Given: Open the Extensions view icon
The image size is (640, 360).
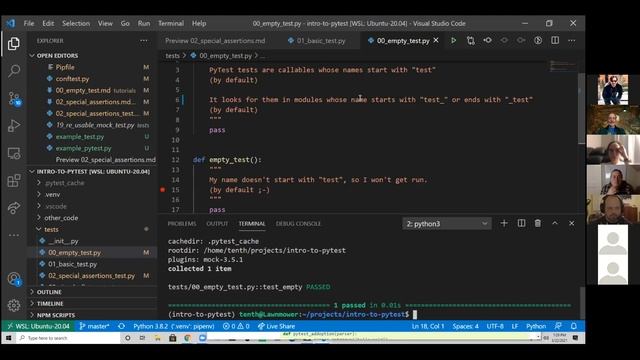Looking at the screenshot, I should [14, 180].
